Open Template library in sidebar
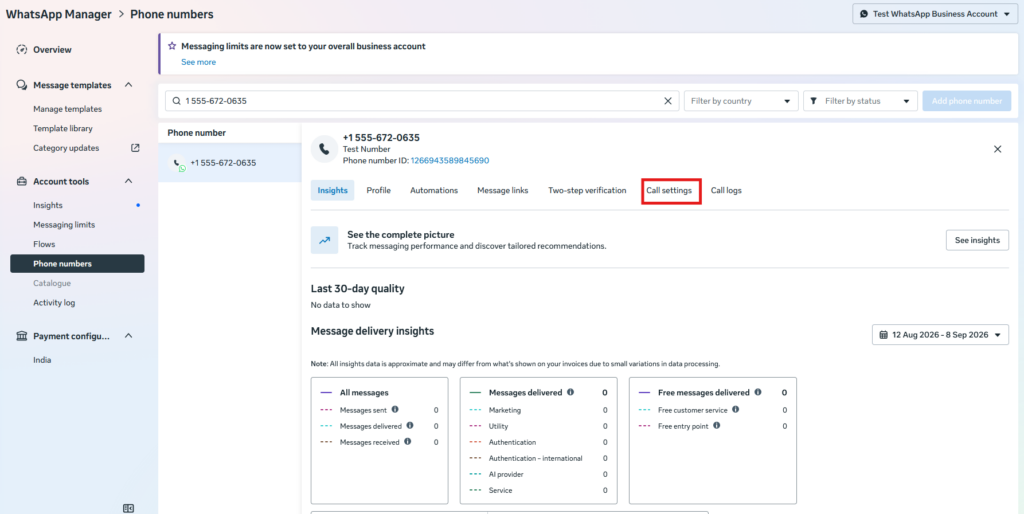 [x=63, y=129]
